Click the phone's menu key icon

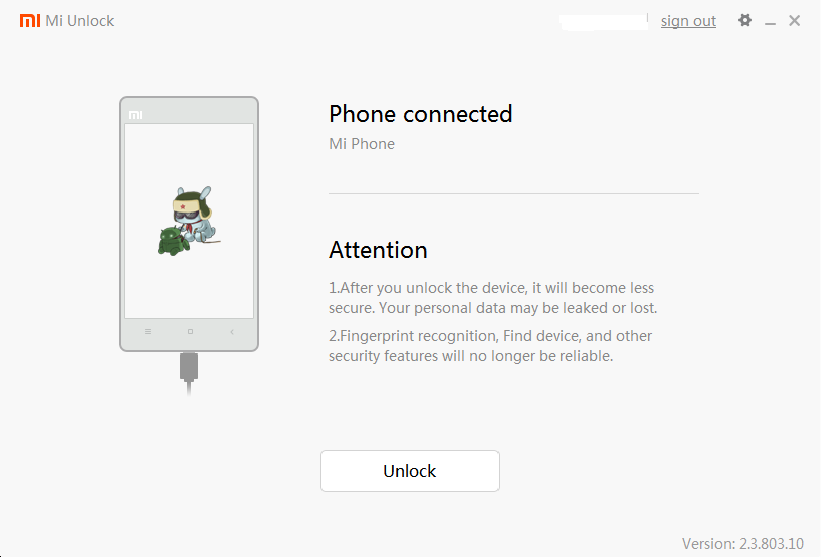[148, 331]
